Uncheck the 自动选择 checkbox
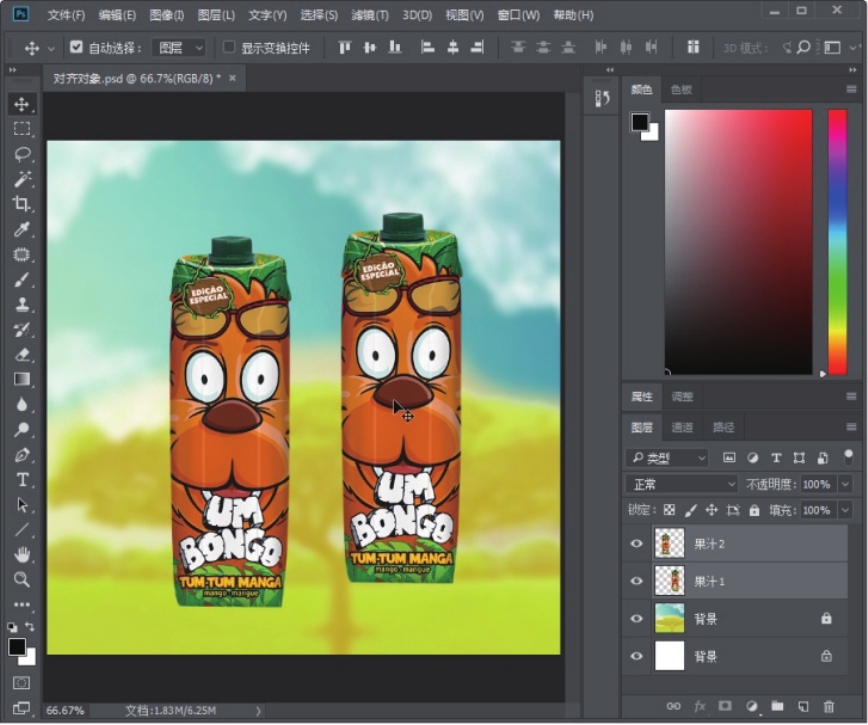 [76, 48]
